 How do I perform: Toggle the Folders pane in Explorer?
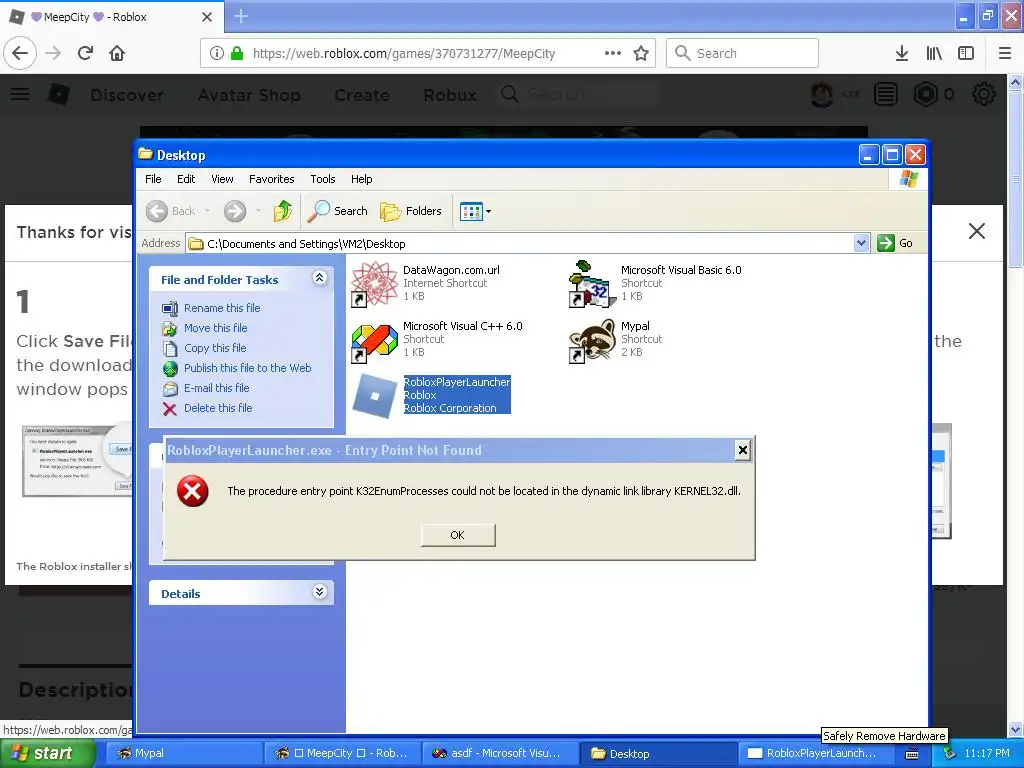pyautogui.click(x=411, y=211)
